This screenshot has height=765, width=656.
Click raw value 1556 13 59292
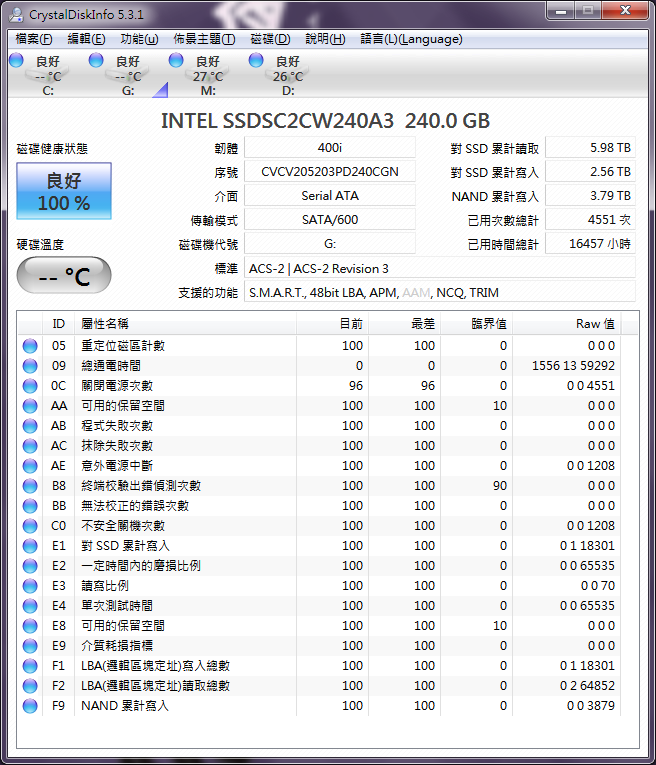(573, 365)
